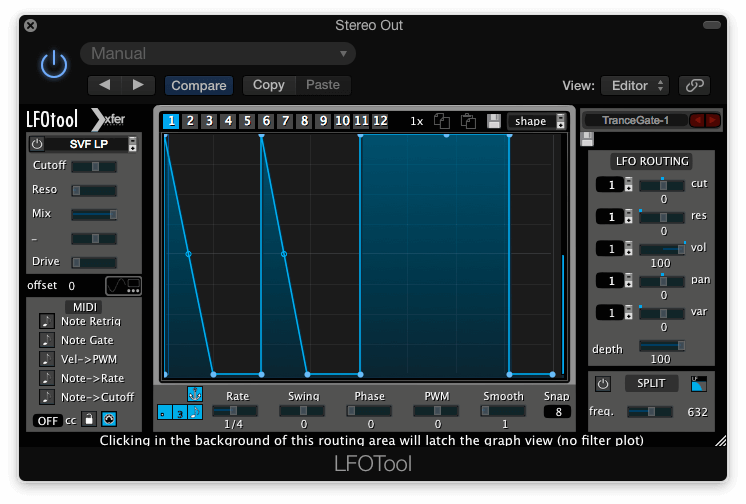Click the triplet 3 rate mode button
Screen dimensions: 746x504
180,412
